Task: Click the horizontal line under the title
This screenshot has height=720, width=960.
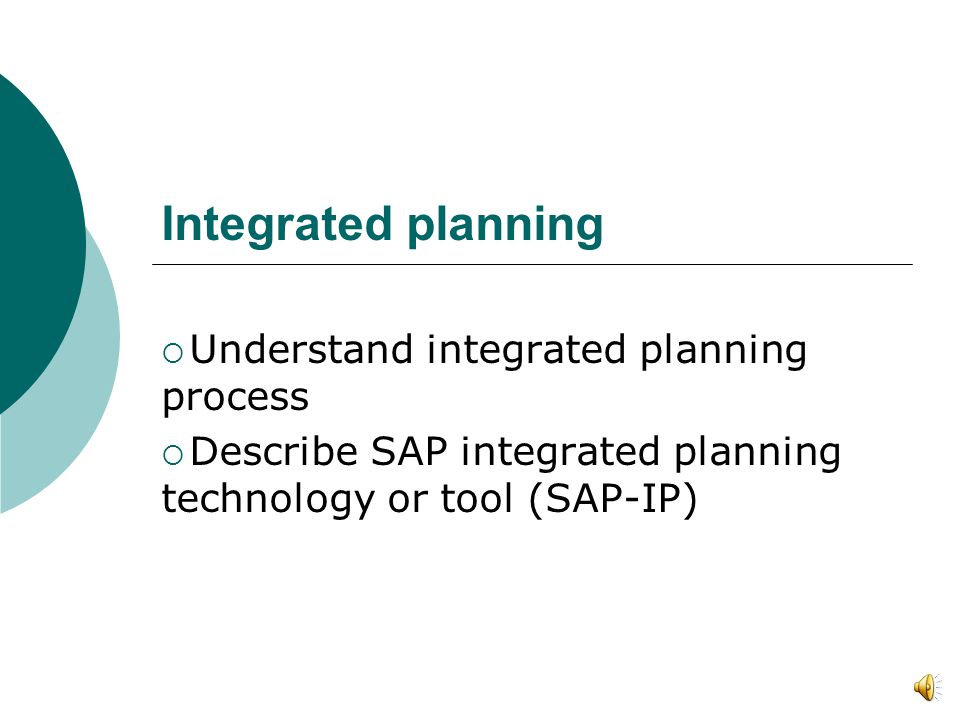Action: coord(532,264)
